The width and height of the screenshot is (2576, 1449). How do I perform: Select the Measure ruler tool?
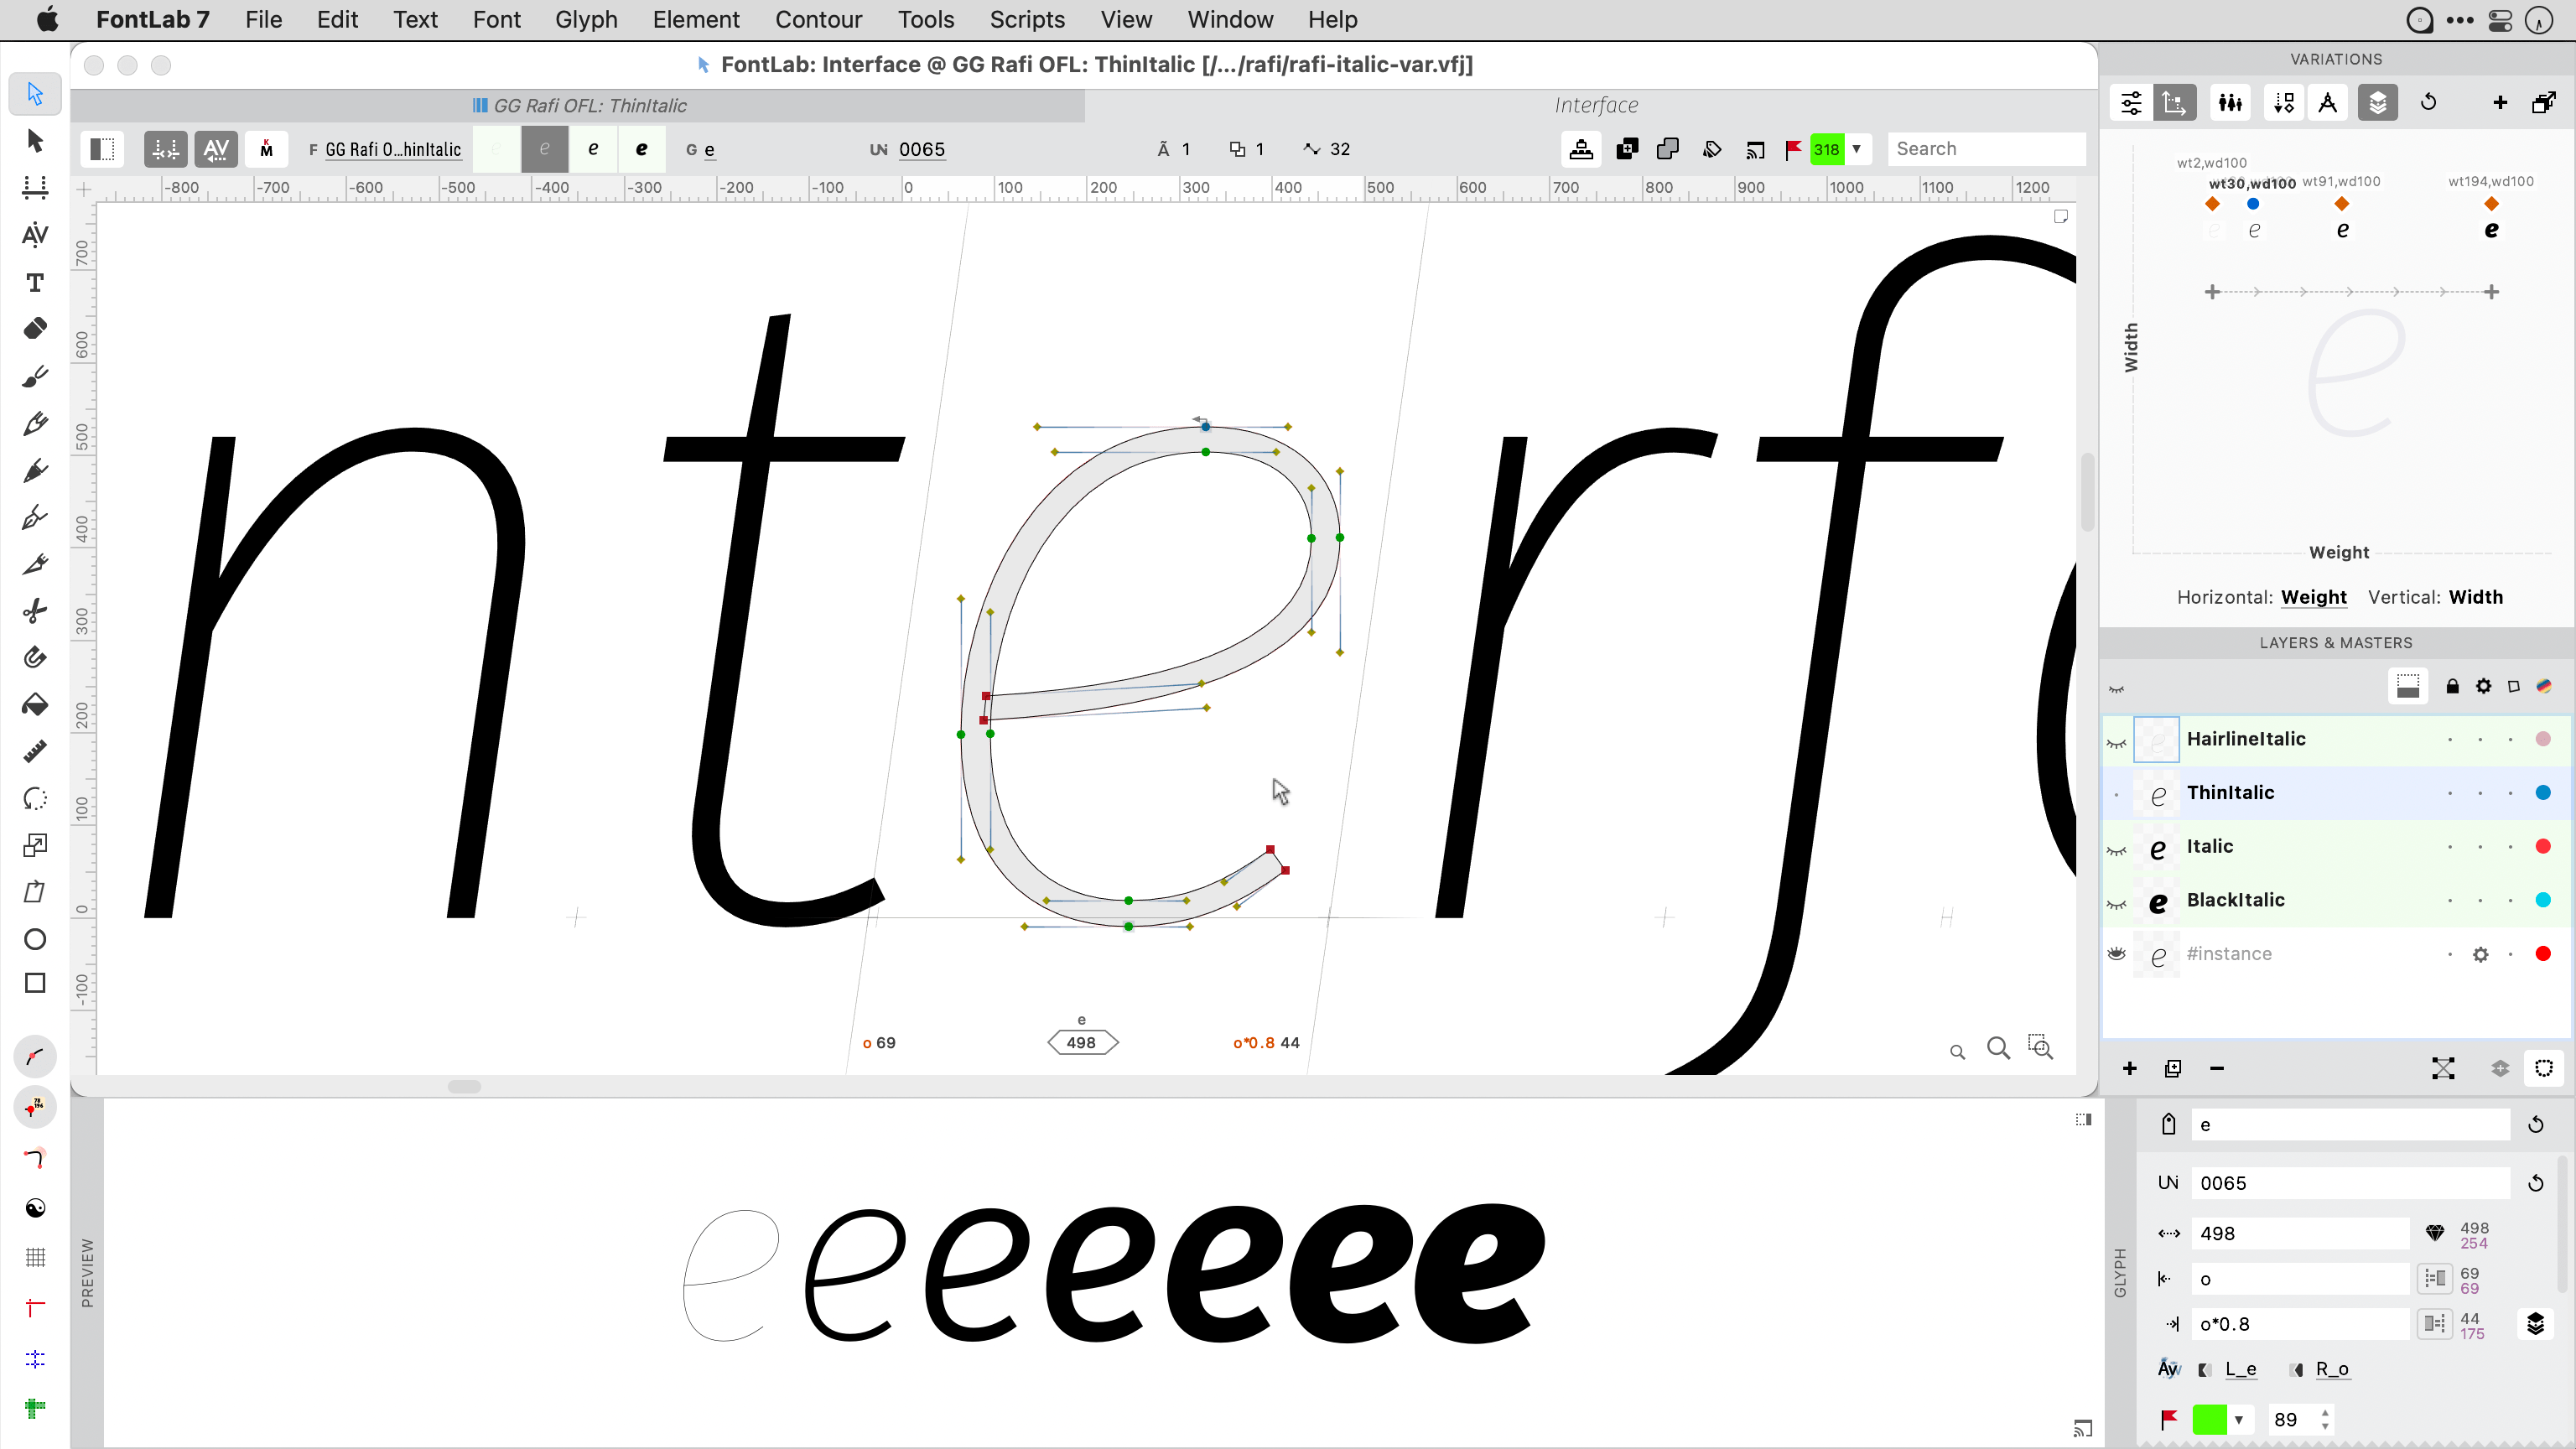pyautogui.click(x=35, y=751)
